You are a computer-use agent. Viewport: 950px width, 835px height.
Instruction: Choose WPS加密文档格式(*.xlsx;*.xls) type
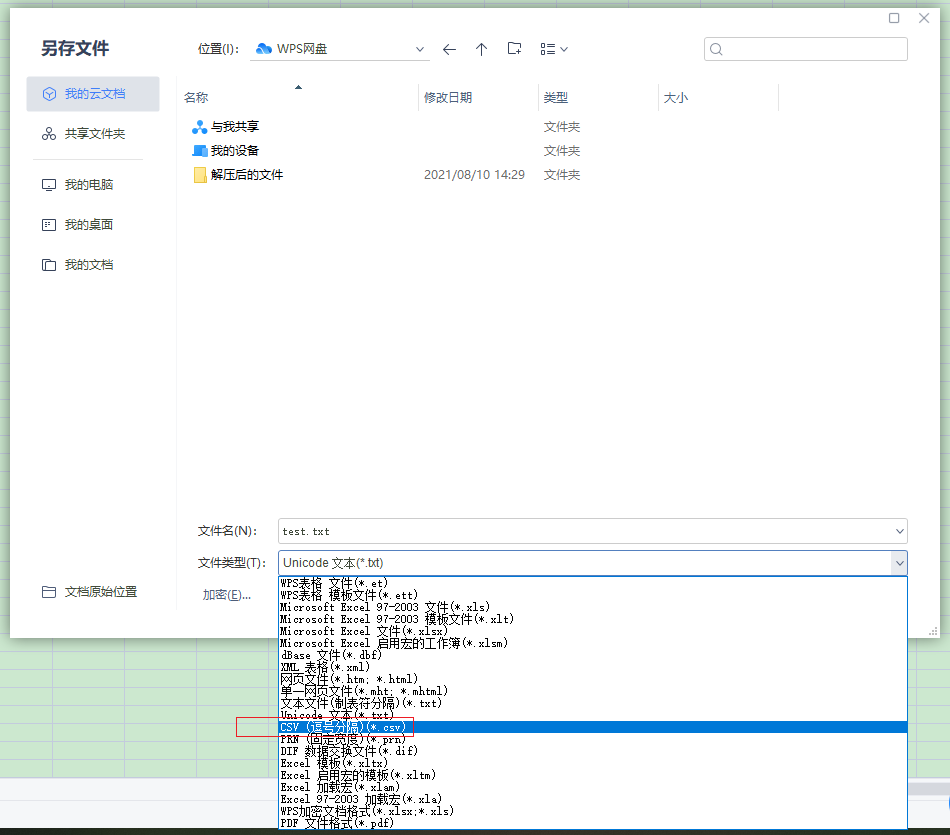click(x=593, y=811)
